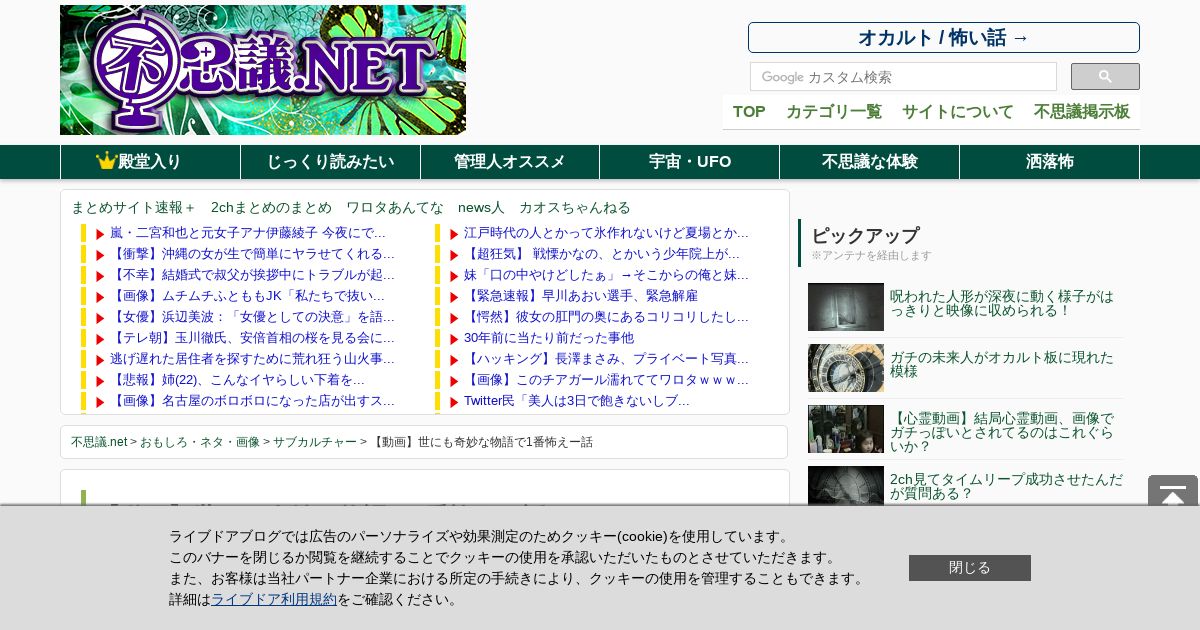The height and width of the screenshot is (630, 1200).
Task: Open the 【衝撃】沖縄の女 headline
Action: (252, 254)
